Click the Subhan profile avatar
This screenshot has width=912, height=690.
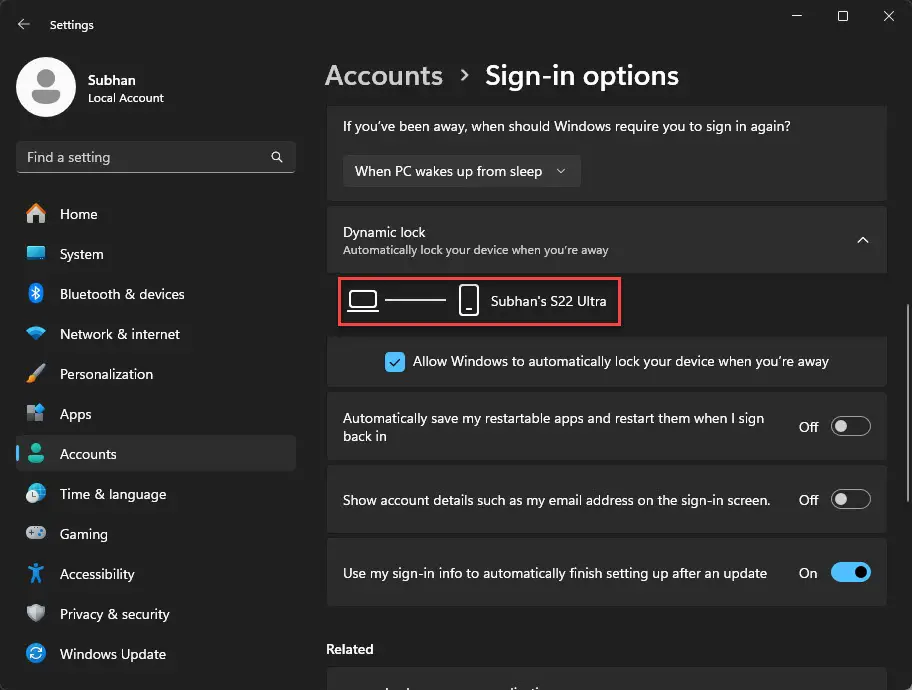tap(46, 87)
